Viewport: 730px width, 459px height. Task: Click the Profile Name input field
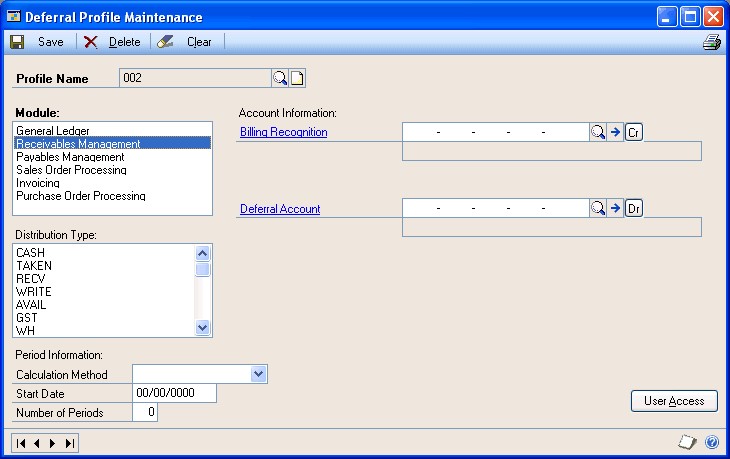click(x=195, y=78)
